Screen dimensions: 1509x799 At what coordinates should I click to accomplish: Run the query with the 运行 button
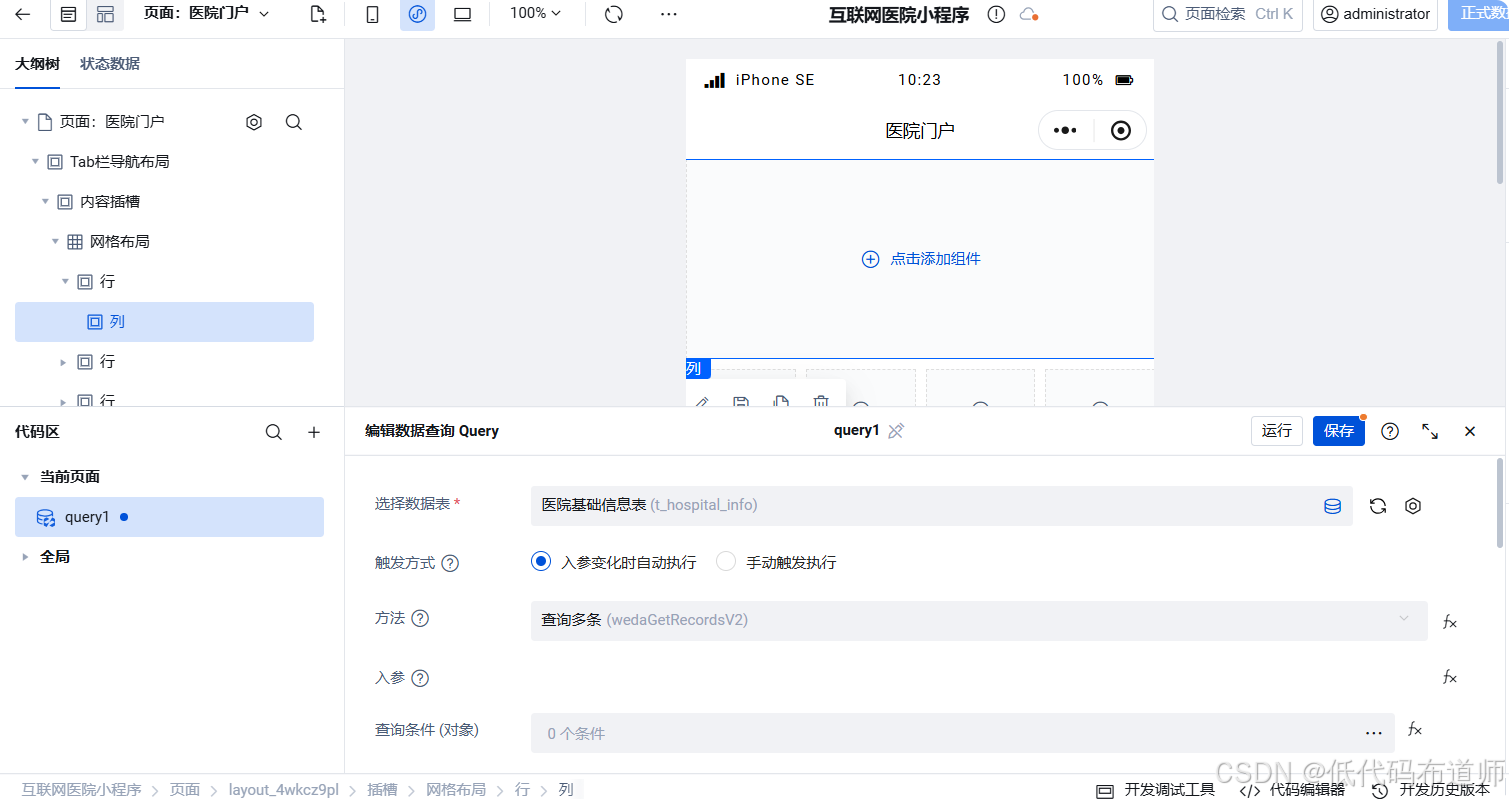[x=1276, y=430]
